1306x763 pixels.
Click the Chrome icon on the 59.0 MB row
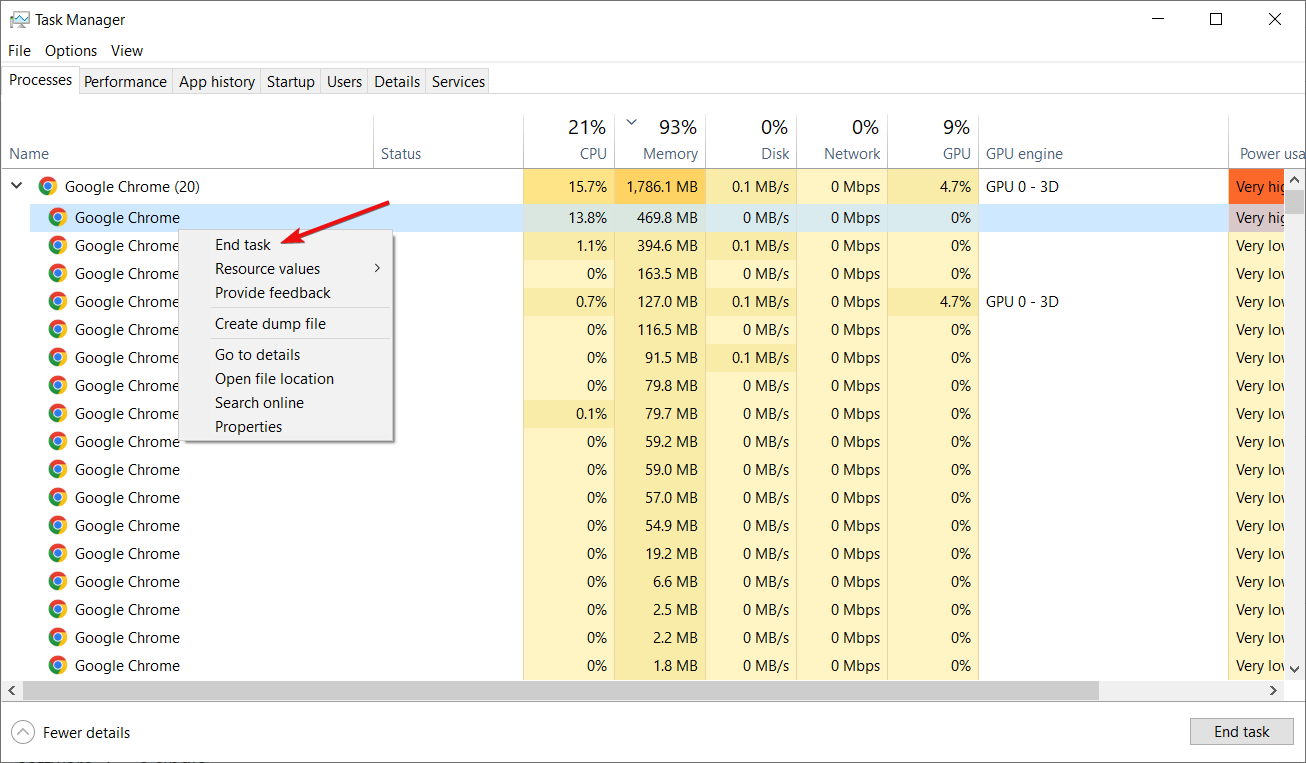click(x=57, y=469)
